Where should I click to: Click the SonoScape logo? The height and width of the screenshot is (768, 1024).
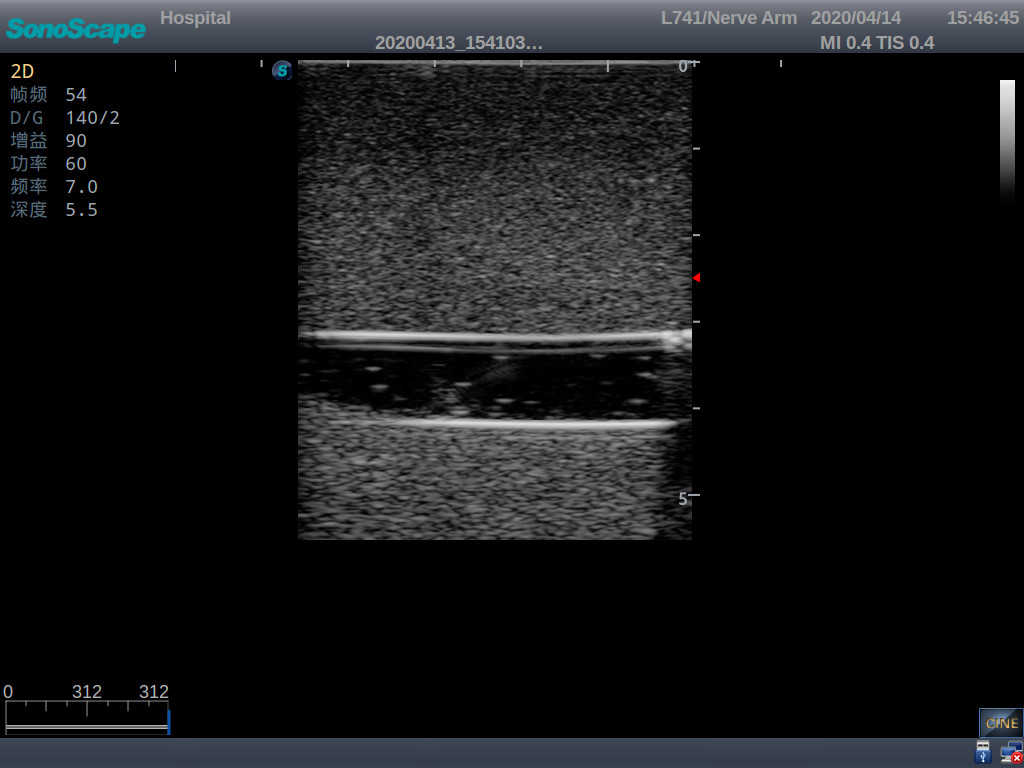tap(75, 30)
